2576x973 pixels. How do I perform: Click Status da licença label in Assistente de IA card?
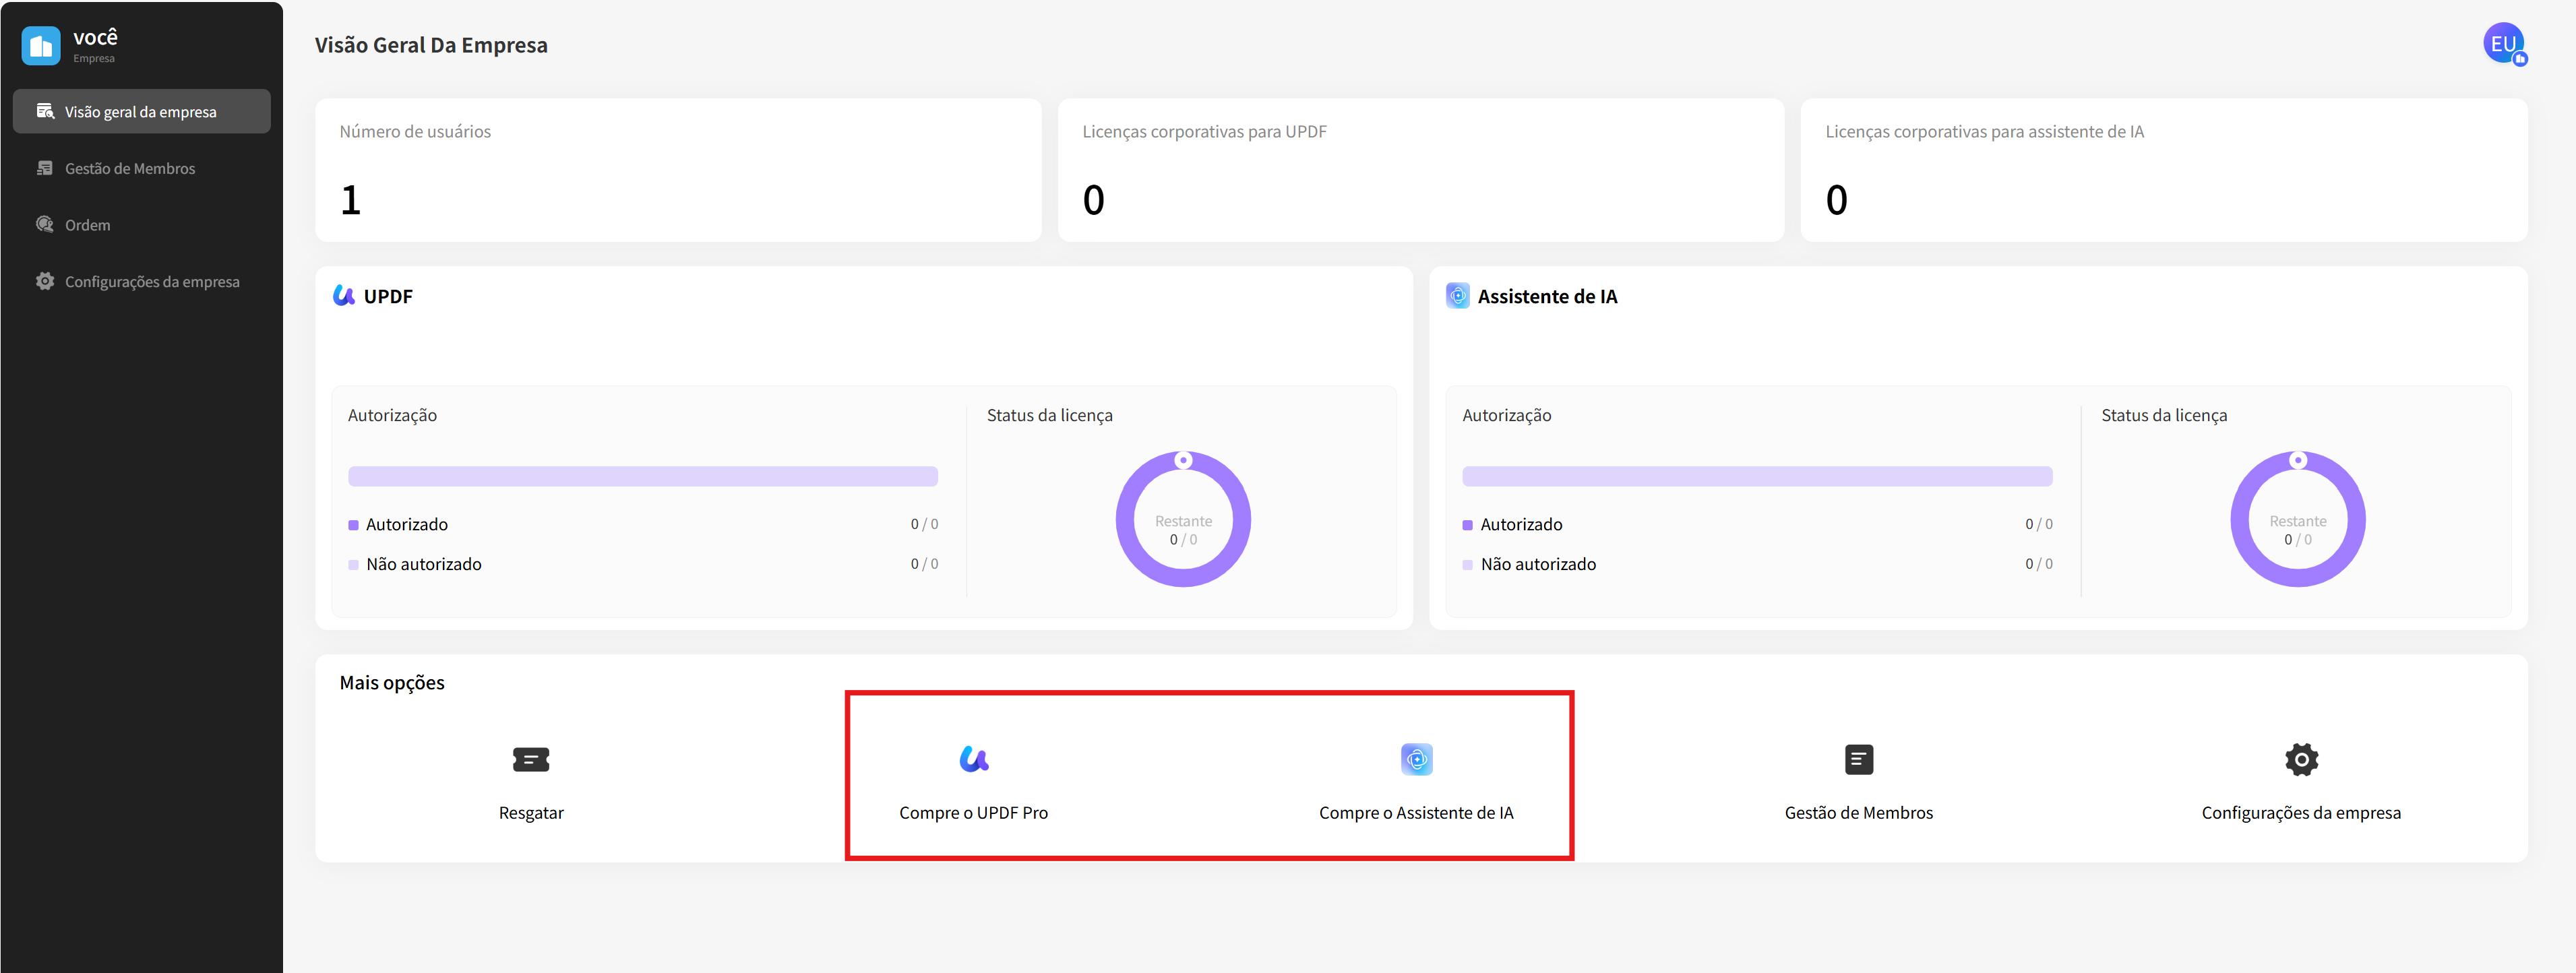[2164, 415]
